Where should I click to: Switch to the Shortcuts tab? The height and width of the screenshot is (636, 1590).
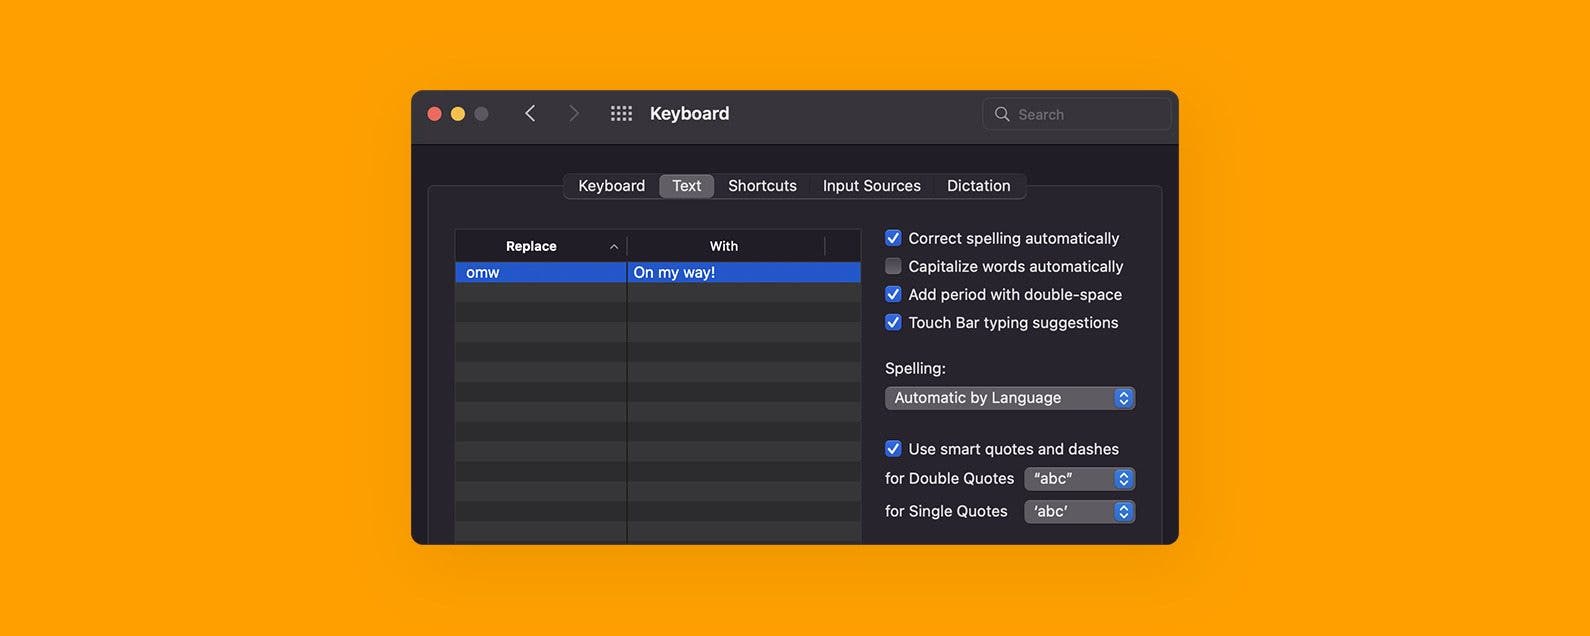coord(762,186)
